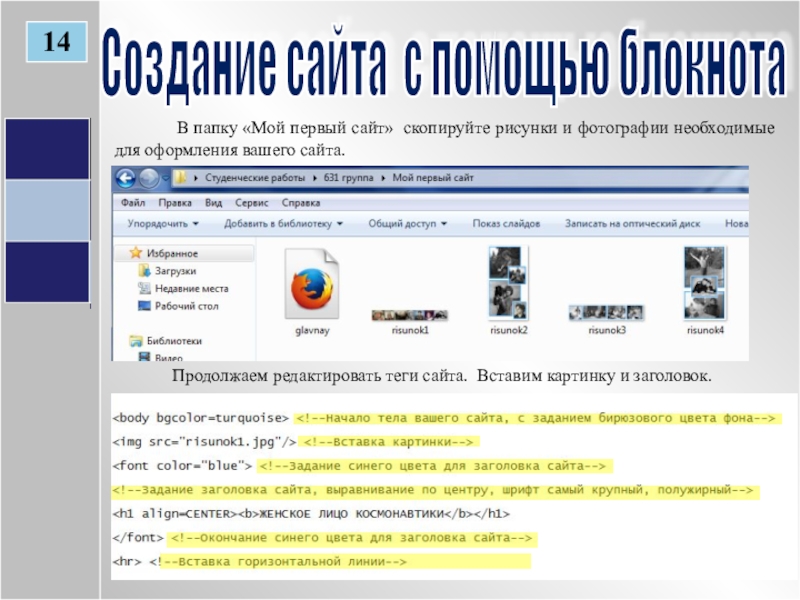Select the risunok3 file name label
This screenshot has width=800, height=600.
[607, 330]
